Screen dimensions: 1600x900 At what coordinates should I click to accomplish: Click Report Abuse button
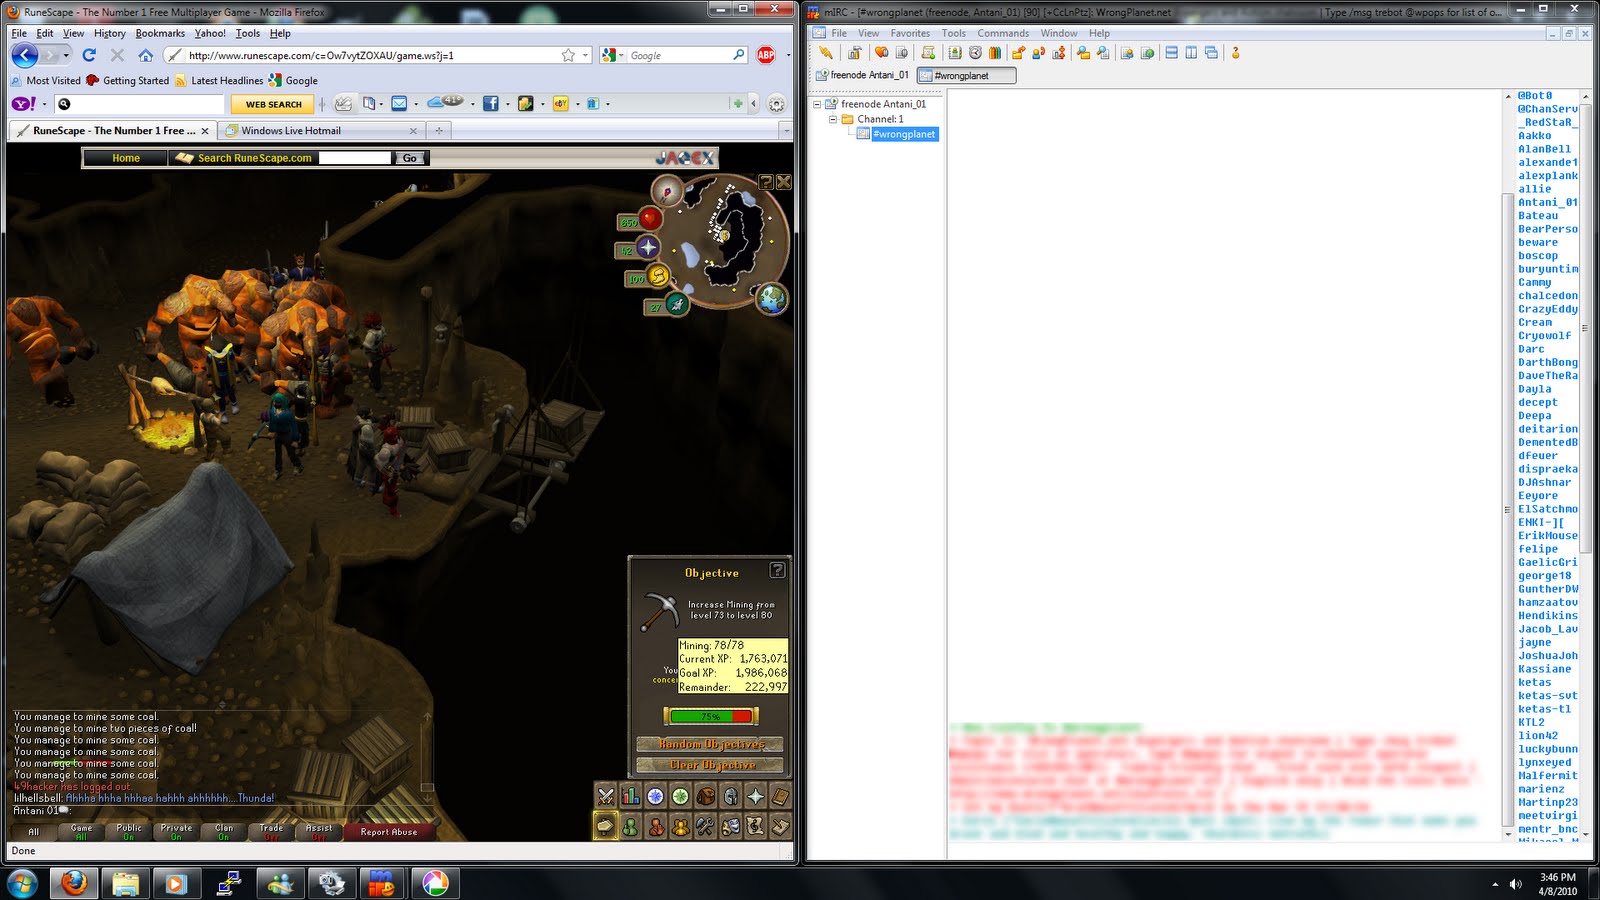point(389,831)
